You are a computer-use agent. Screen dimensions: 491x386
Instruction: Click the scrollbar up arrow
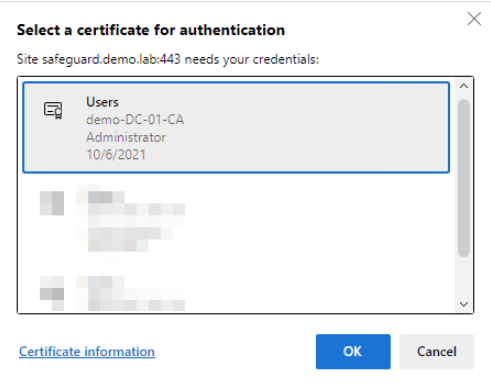click(464, 86)
